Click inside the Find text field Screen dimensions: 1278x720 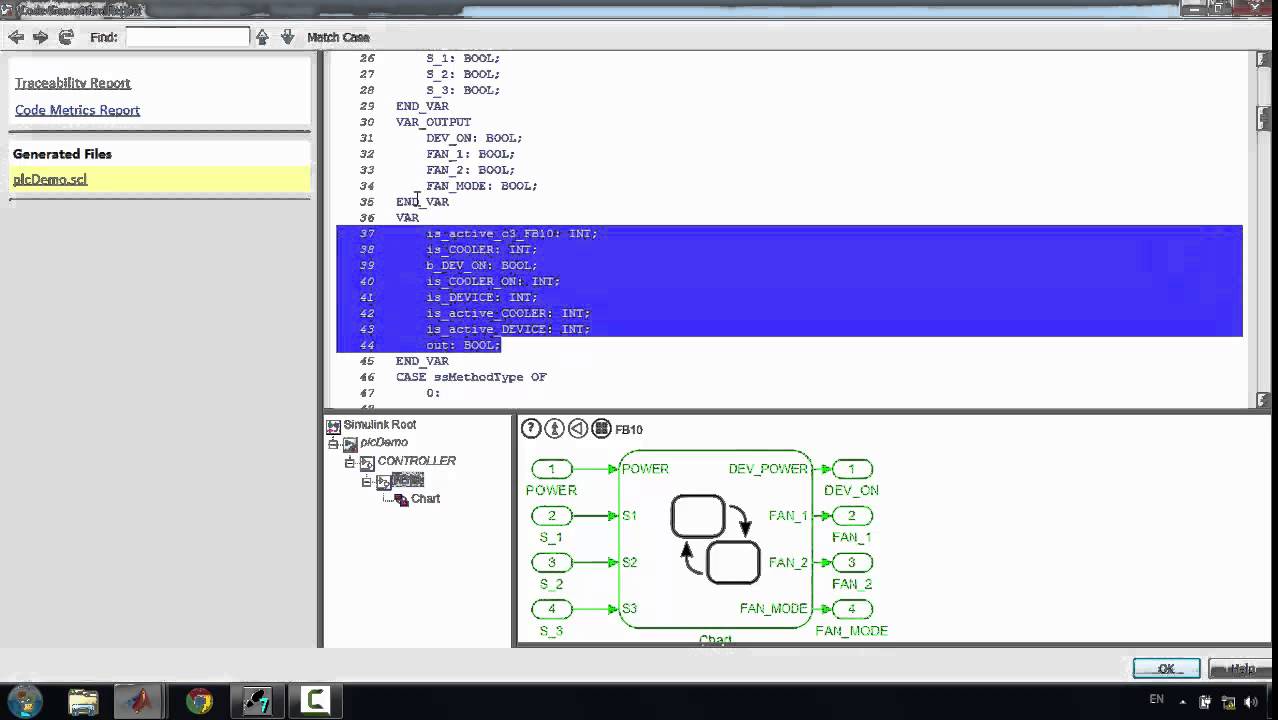(x=187, y=37)
